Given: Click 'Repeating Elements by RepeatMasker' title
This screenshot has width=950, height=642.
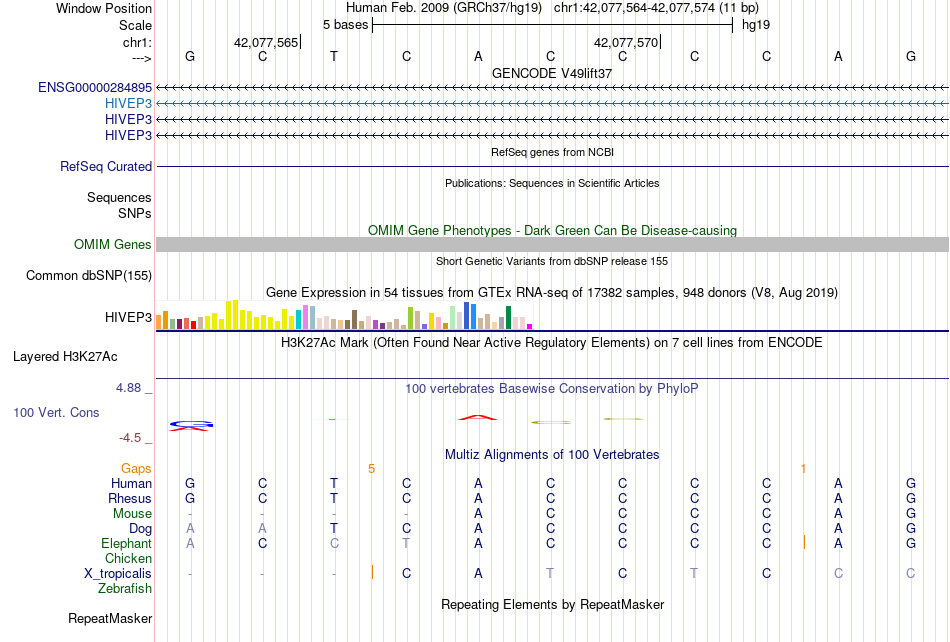Looking at the screenshot, I should coord(553,604).
